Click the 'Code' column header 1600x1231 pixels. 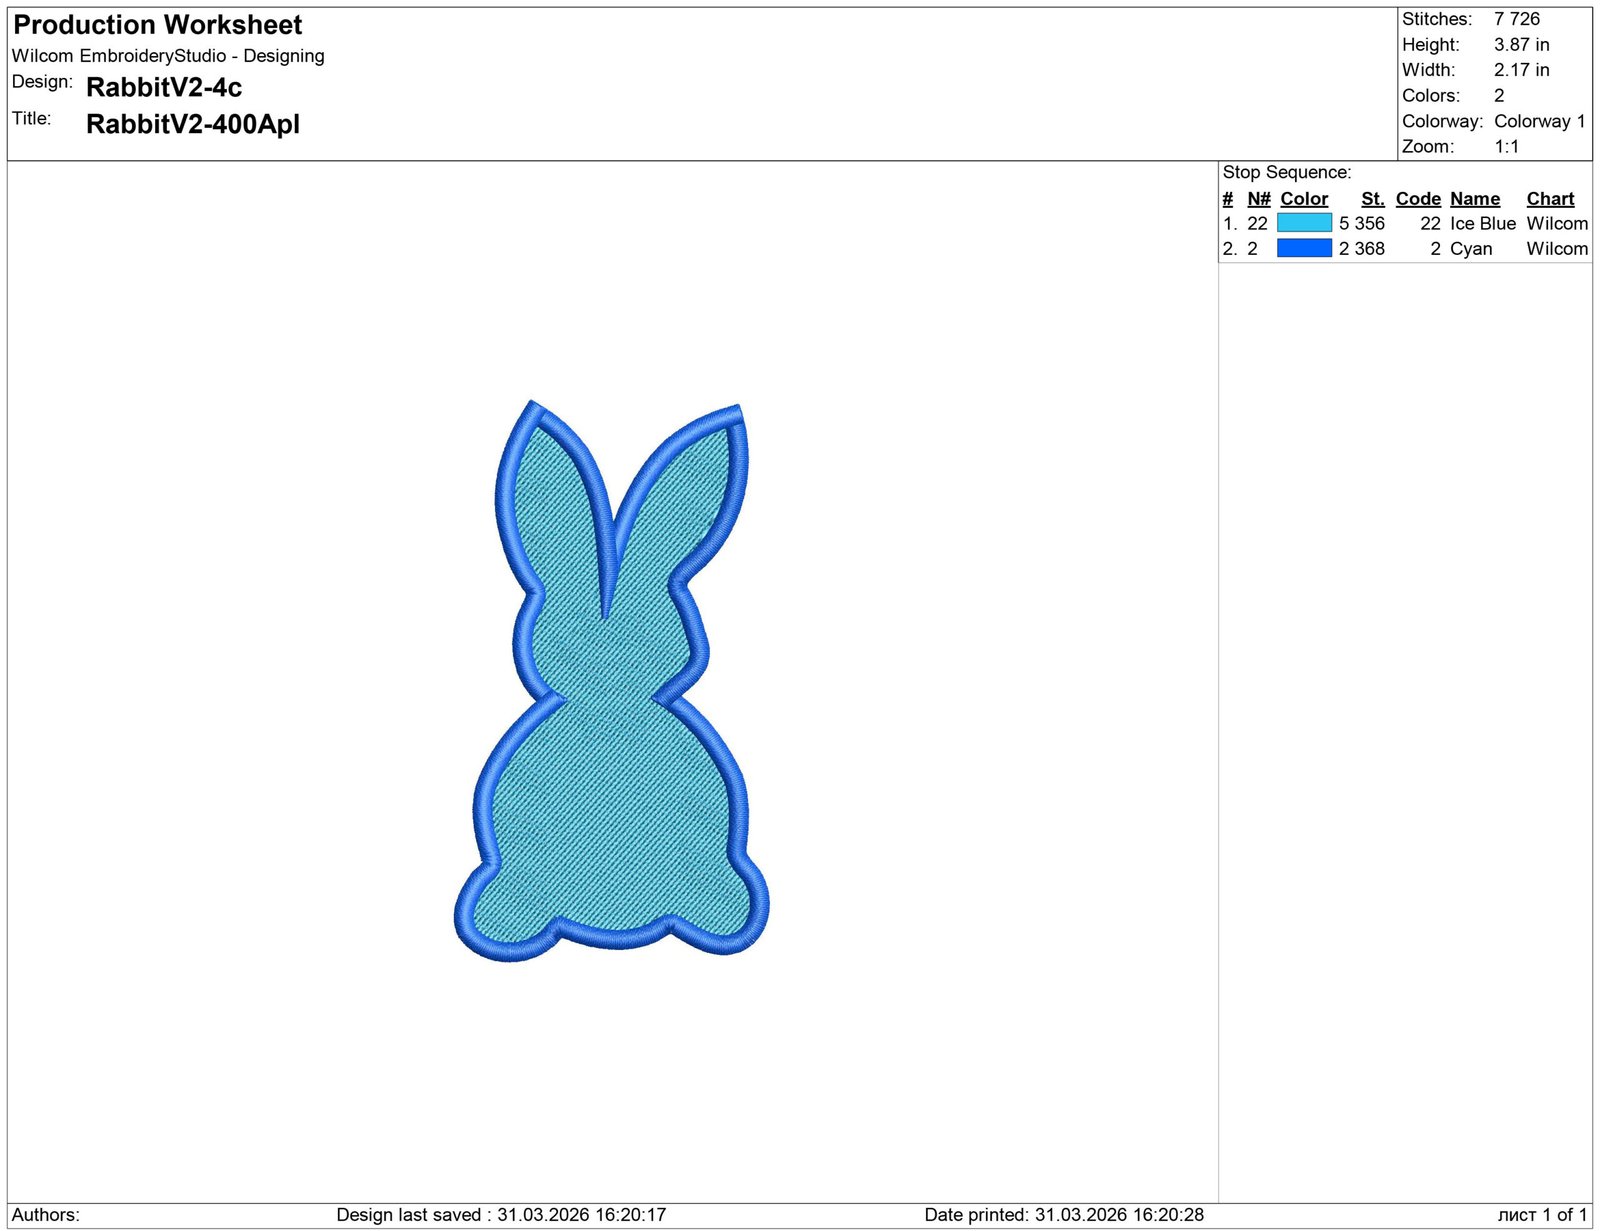[x=1417, y=199]
